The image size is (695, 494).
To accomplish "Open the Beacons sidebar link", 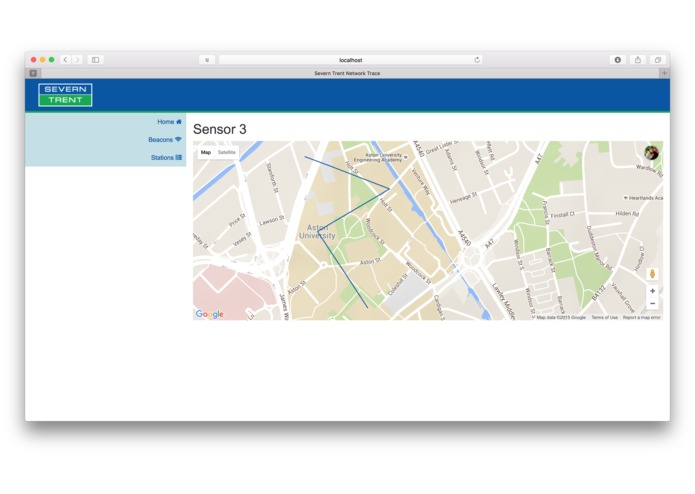I will tap(165, 140).
